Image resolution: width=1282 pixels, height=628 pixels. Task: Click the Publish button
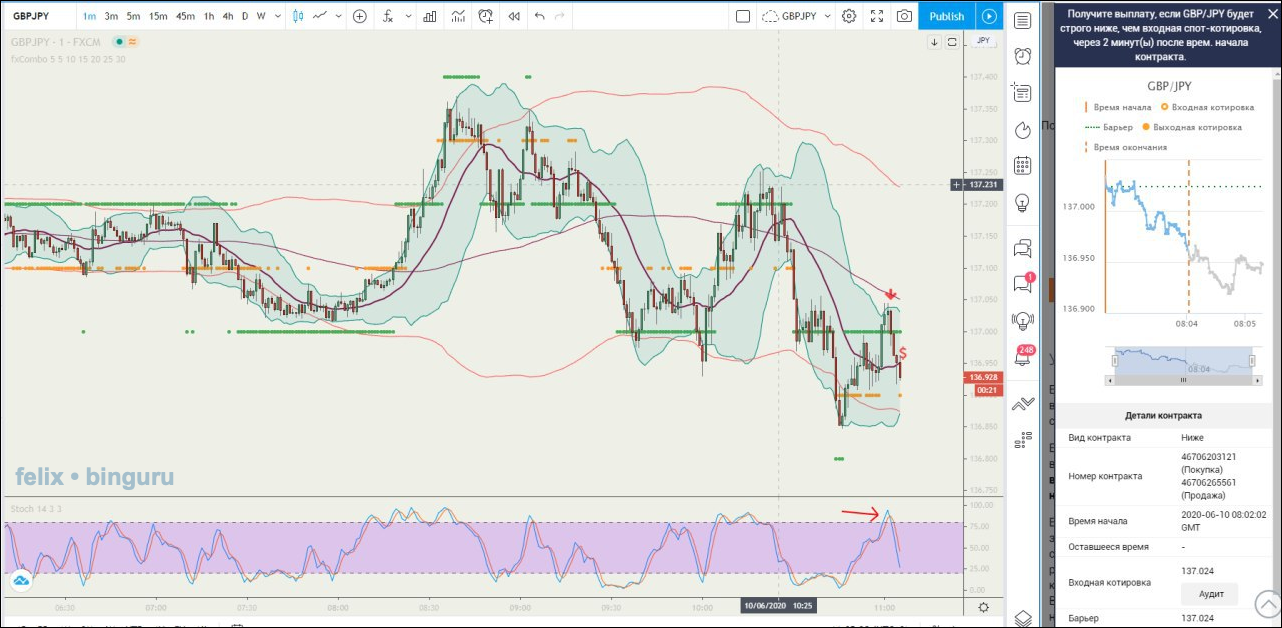946,16
